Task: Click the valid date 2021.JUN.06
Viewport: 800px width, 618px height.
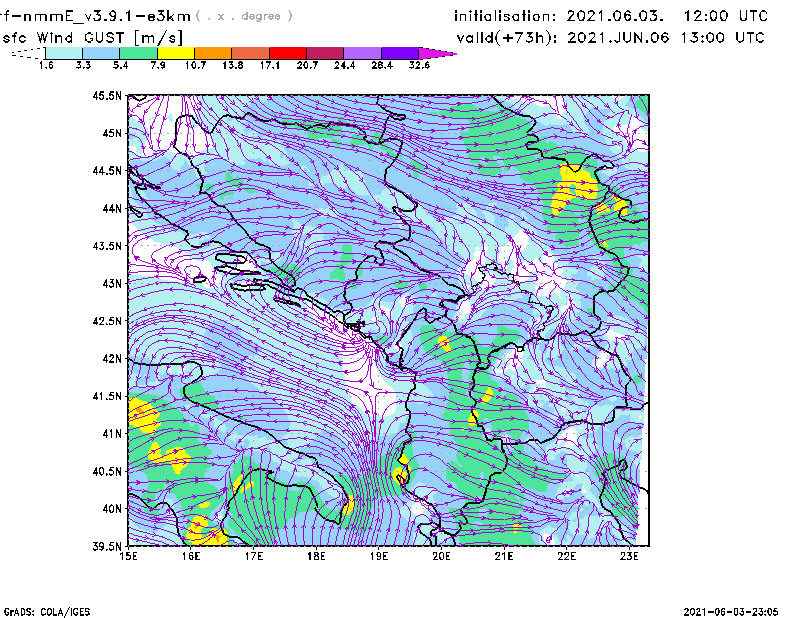Action: click(618, 38)
